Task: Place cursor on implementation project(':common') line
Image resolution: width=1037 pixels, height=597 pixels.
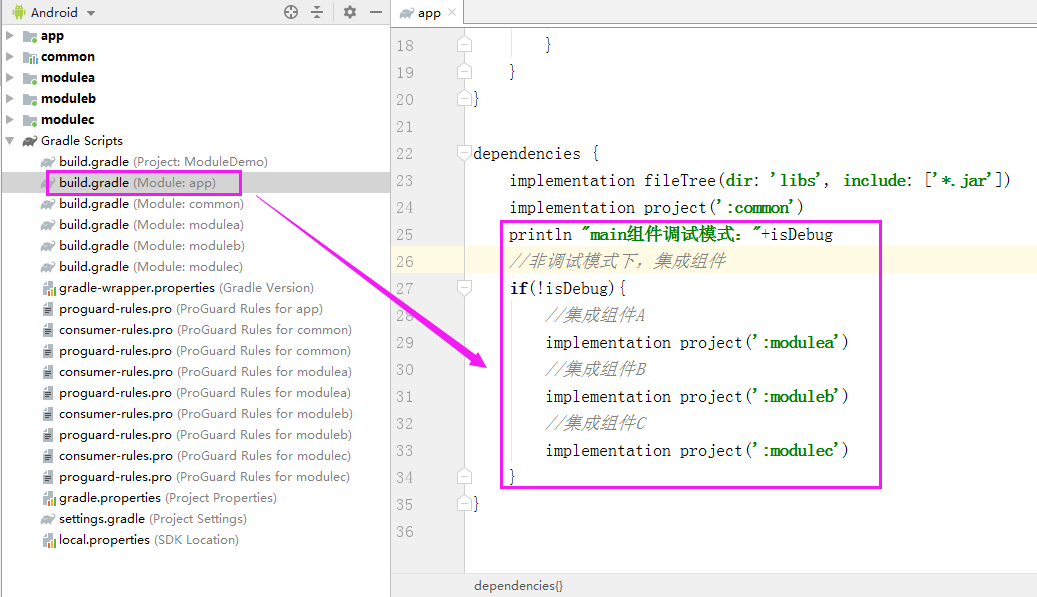Action: tap(656, 208)
